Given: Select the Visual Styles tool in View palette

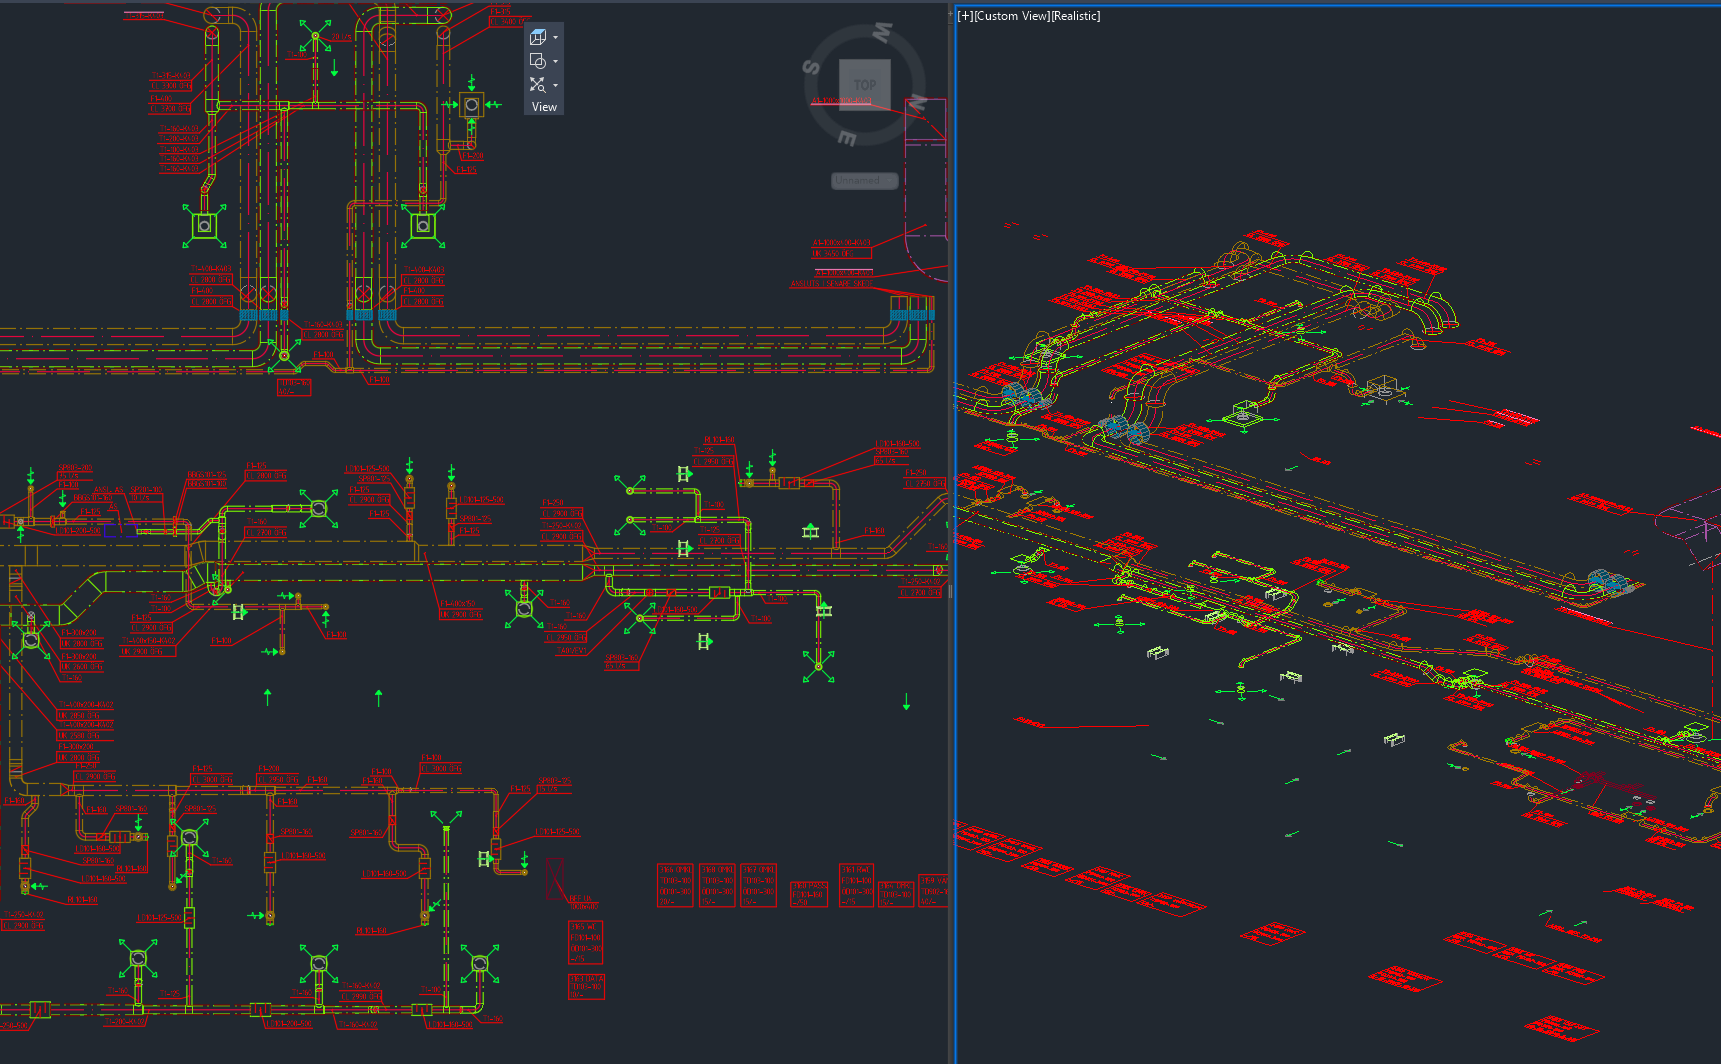Looking at the screenshot, I should click(x=537, y=60).
